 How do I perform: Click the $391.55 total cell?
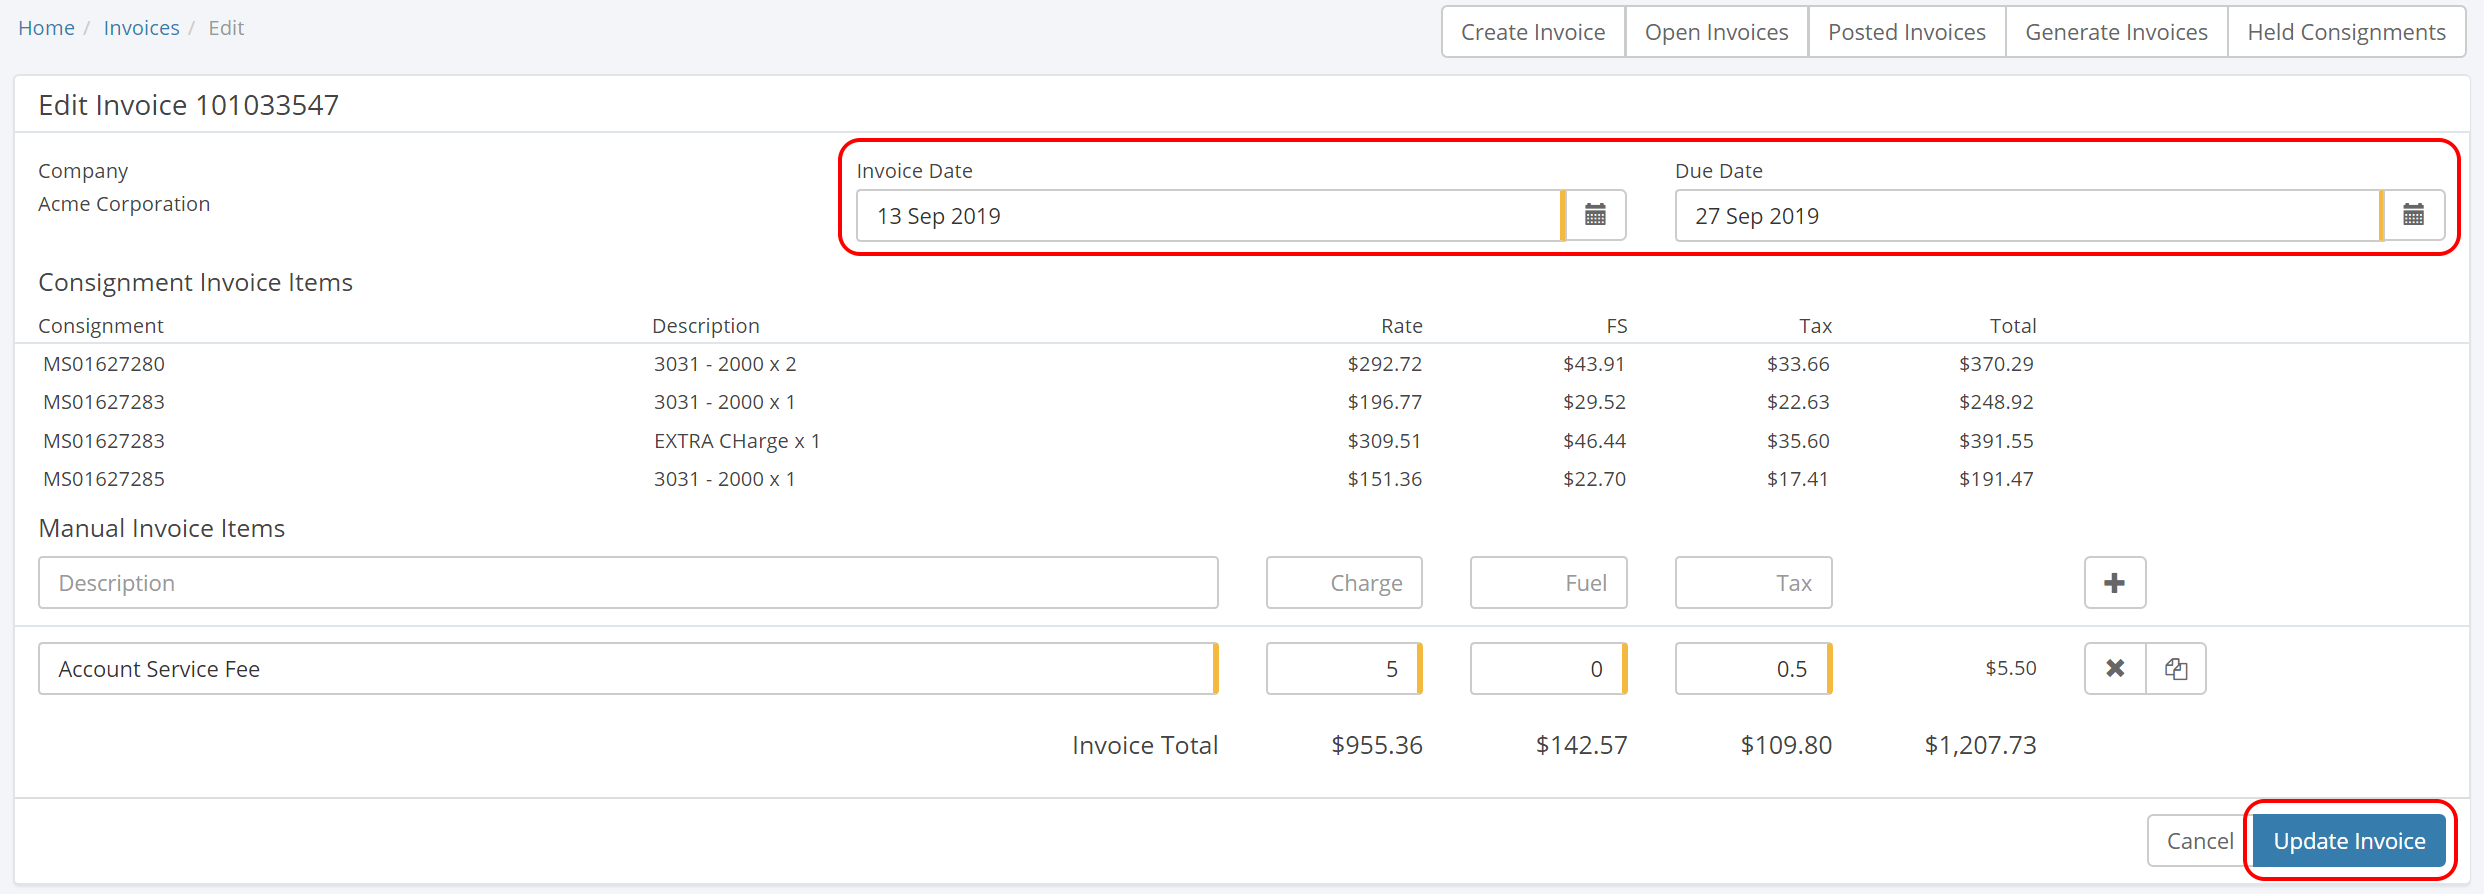click(x=1996, y=441)
